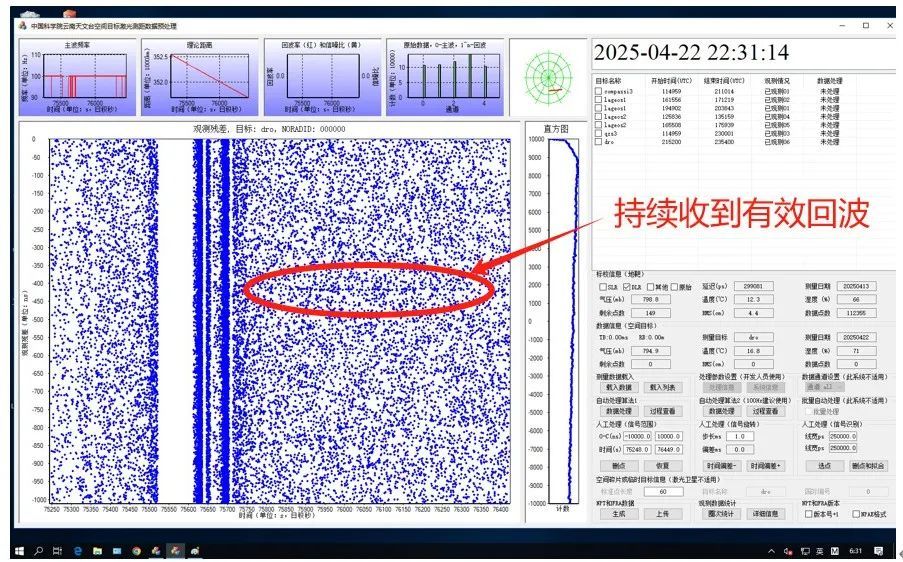Click the 数据处理 list column header
Viewport: 903px width, 562px height.
pos(829,81)
